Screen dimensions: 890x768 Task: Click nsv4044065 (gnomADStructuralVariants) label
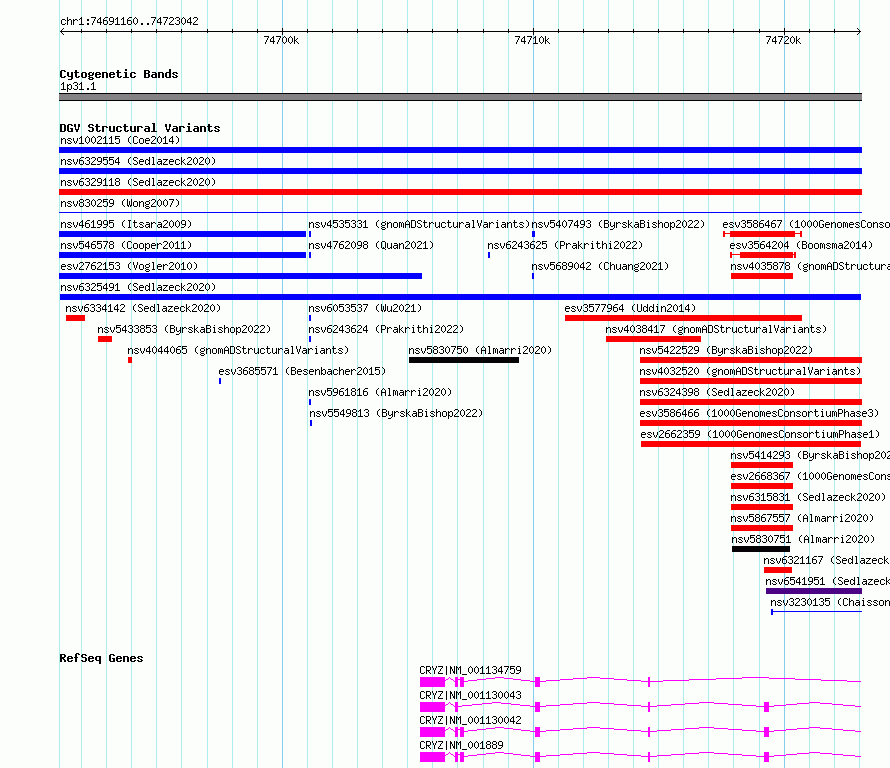click(238, 350)
